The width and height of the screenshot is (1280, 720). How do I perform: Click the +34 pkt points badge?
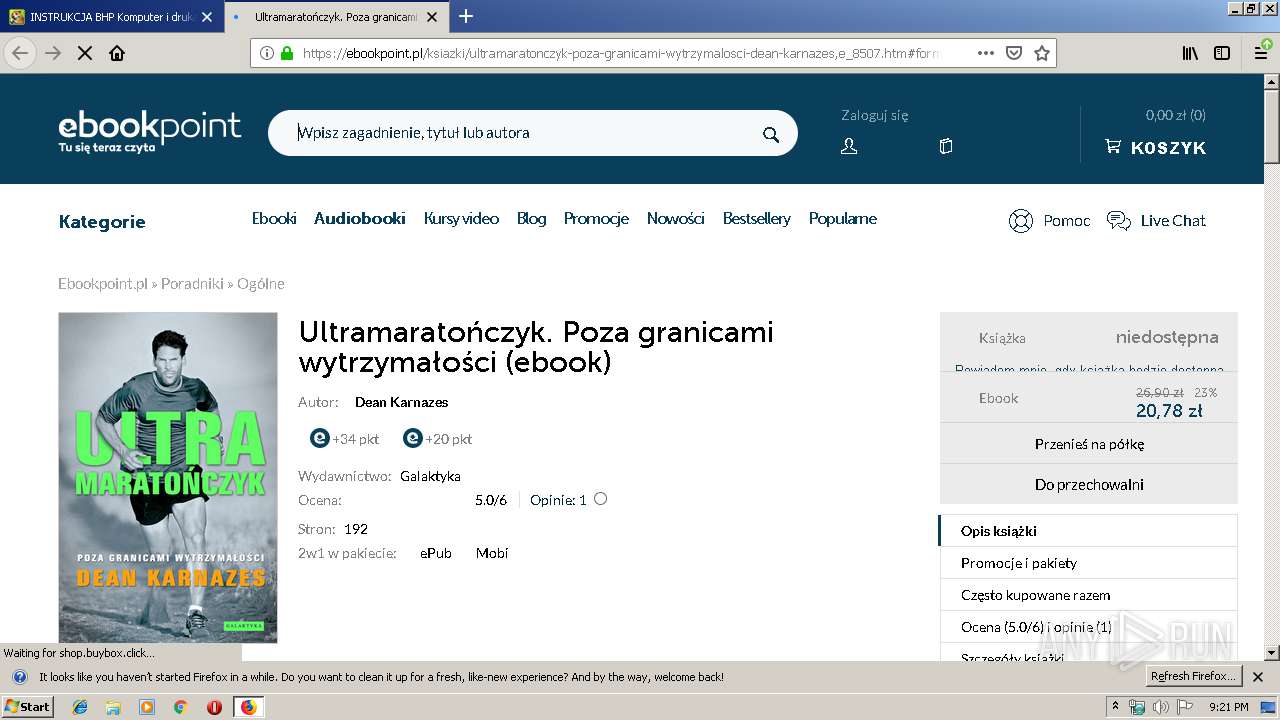[x=345, y=438]
